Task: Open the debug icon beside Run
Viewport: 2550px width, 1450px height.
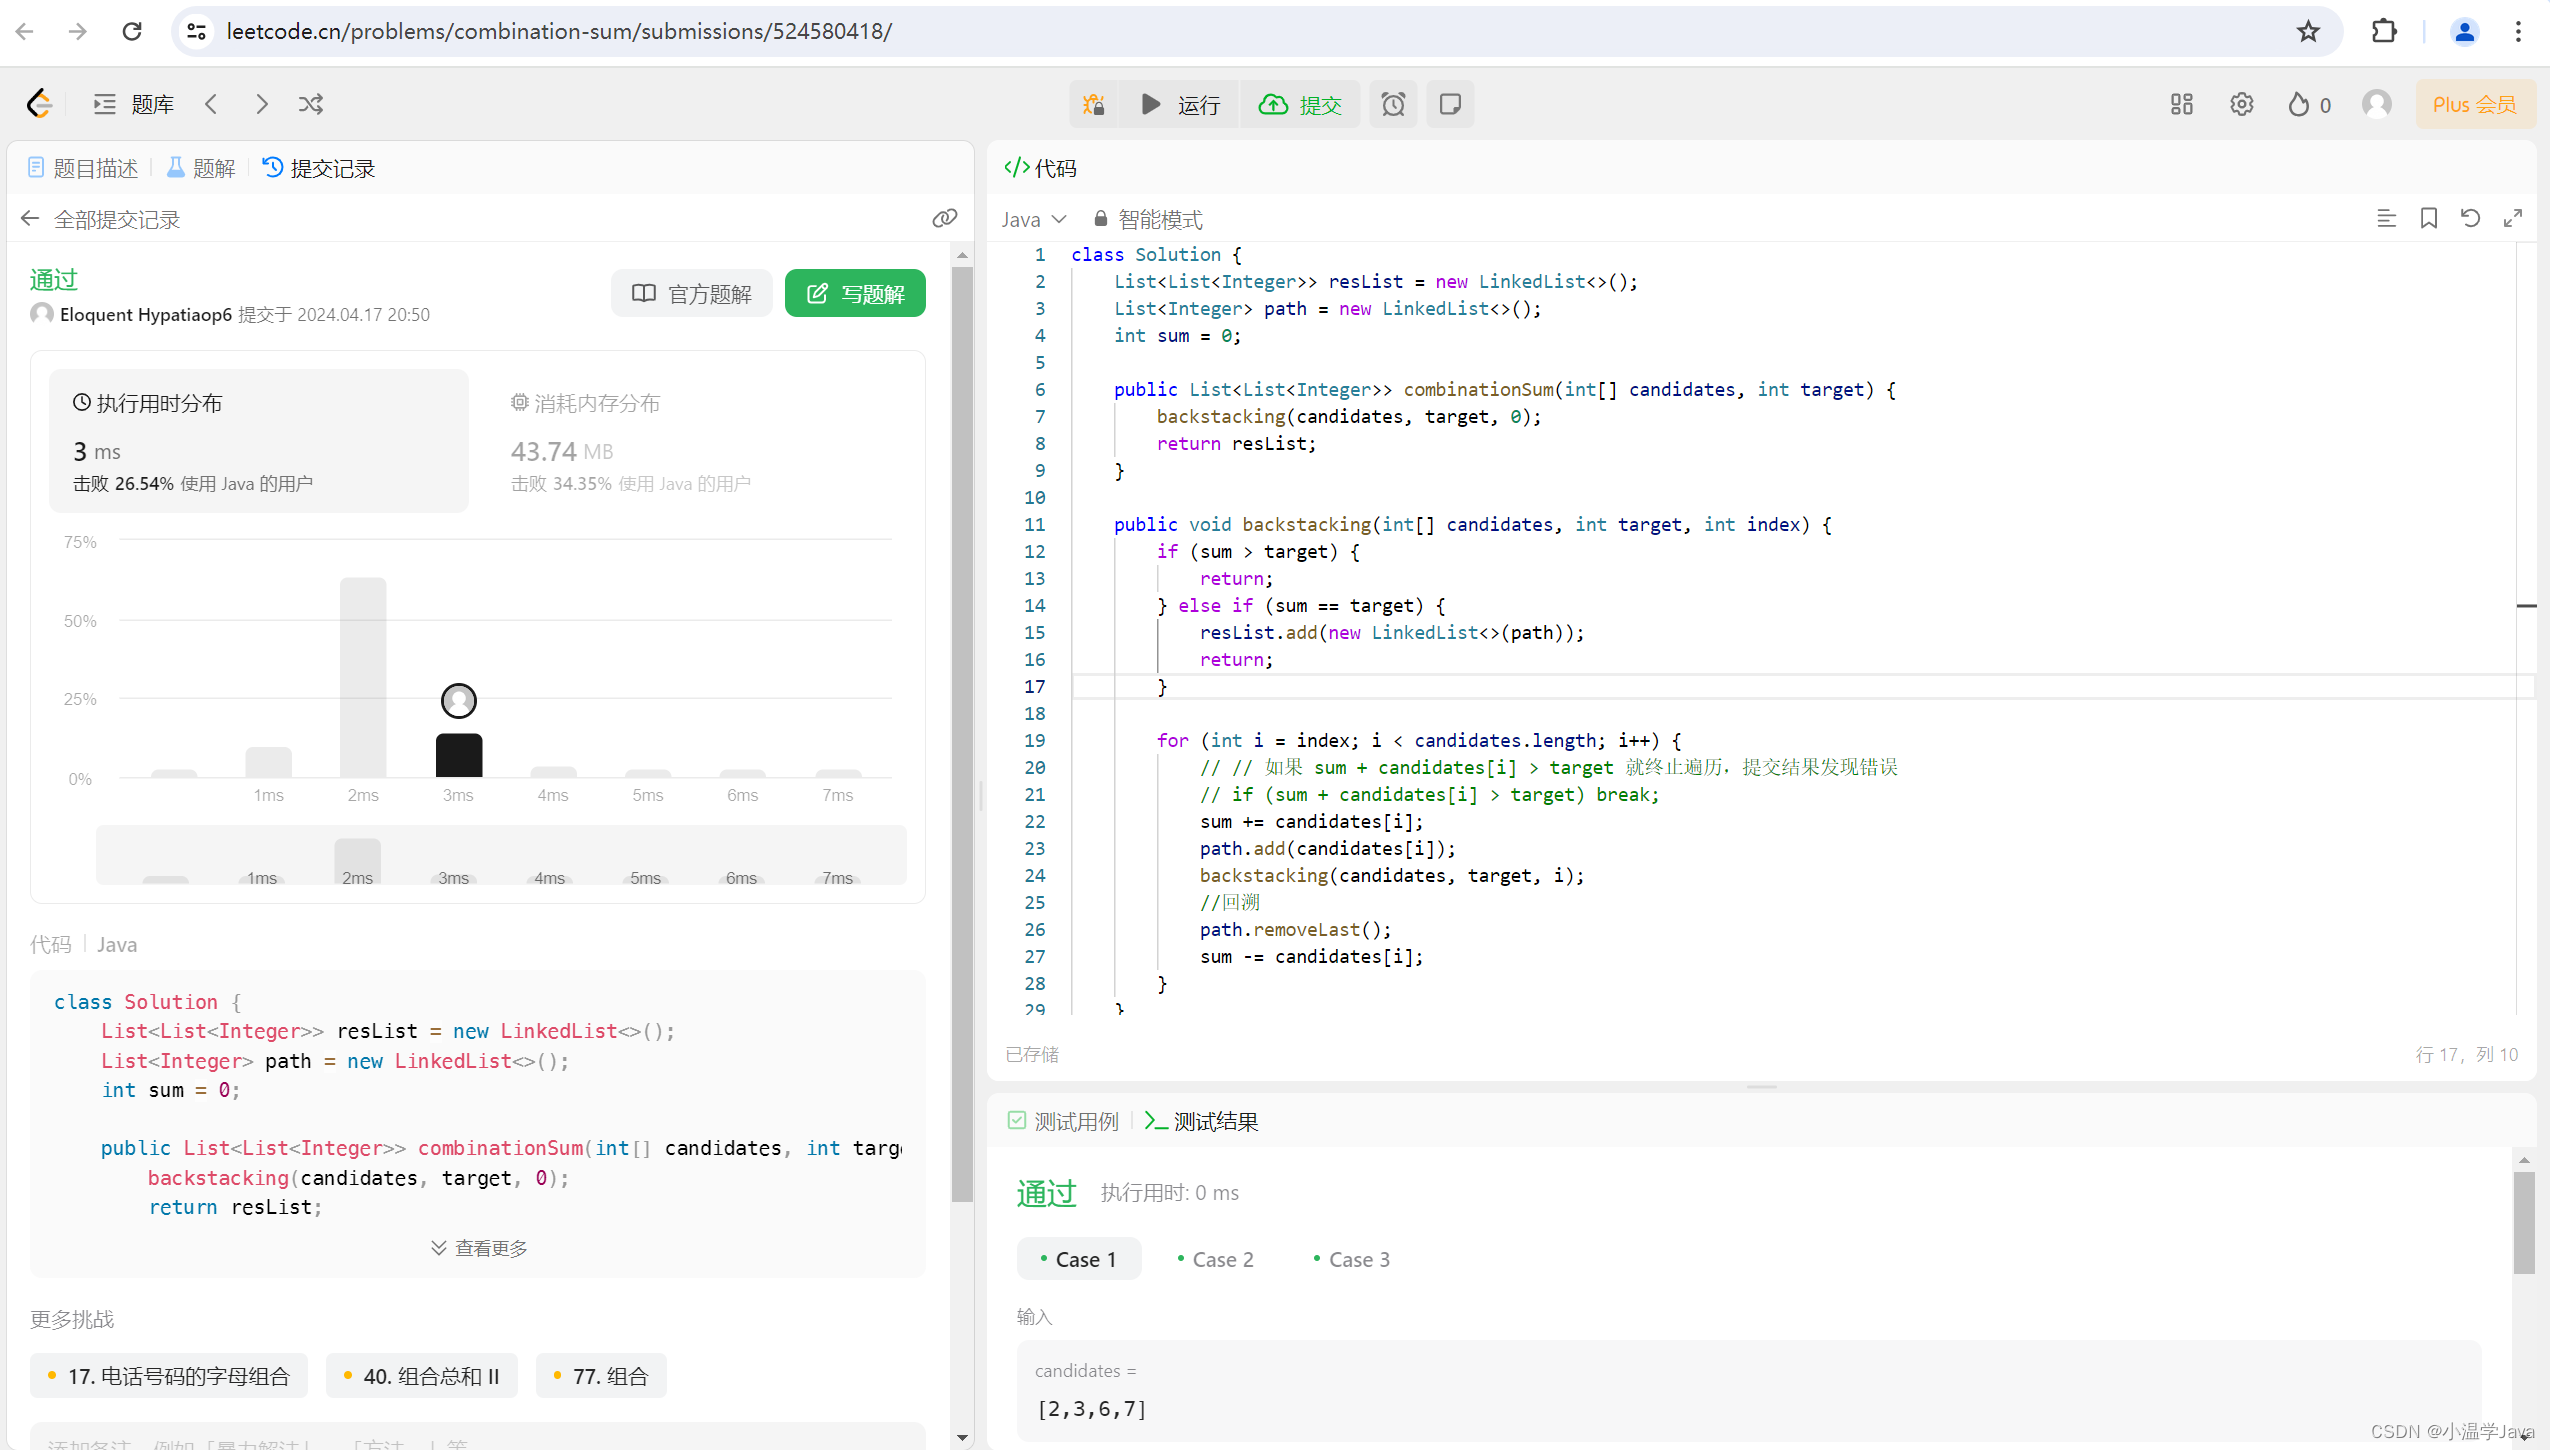Action: [x=1094, y=104]
